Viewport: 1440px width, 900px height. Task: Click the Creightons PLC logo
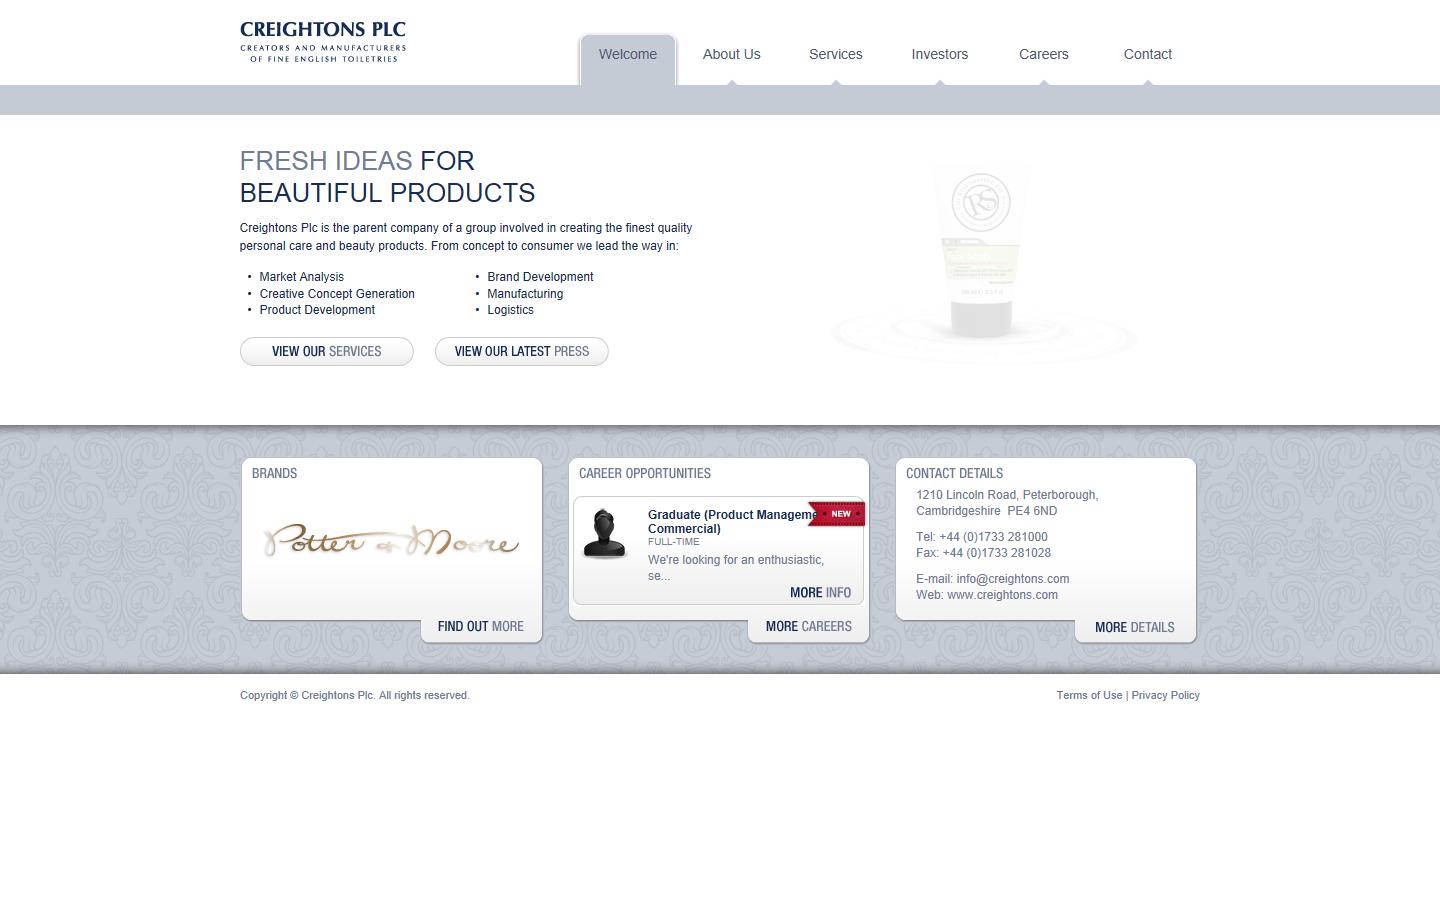click(x=322, y=41)
